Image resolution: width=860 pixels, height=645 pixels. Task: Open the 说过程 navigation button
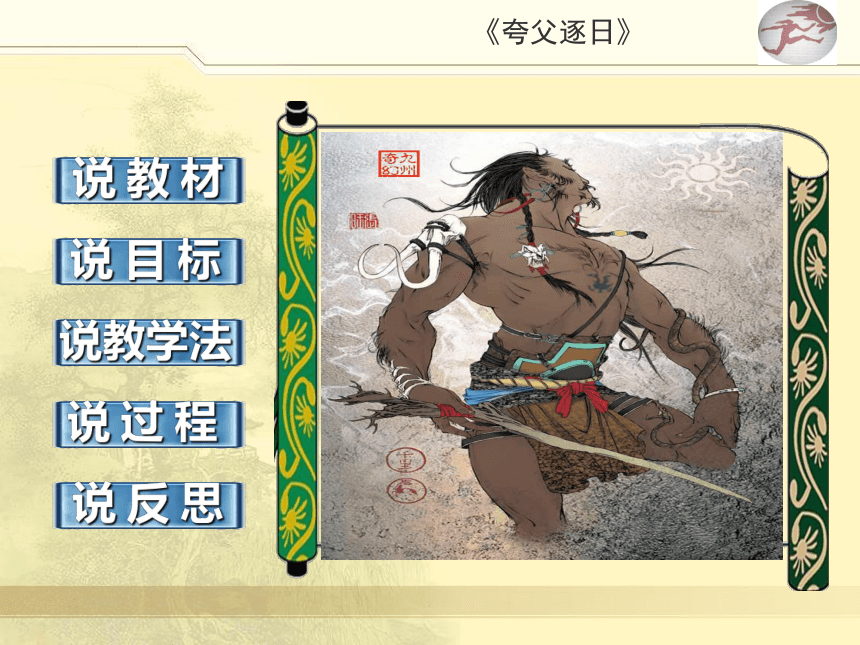click(x=148, y=423)
